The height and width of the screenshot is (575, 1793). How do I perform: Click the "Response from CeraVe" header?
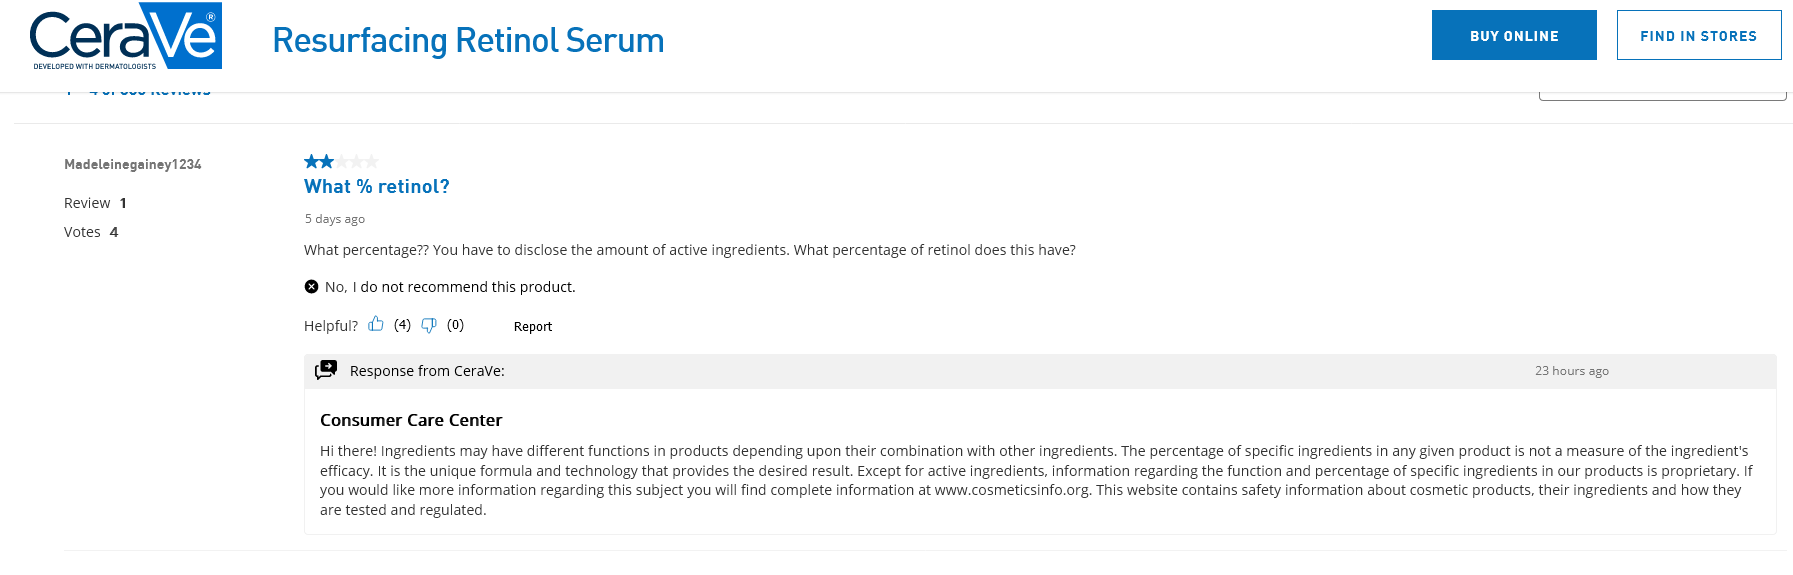(427, 371)
